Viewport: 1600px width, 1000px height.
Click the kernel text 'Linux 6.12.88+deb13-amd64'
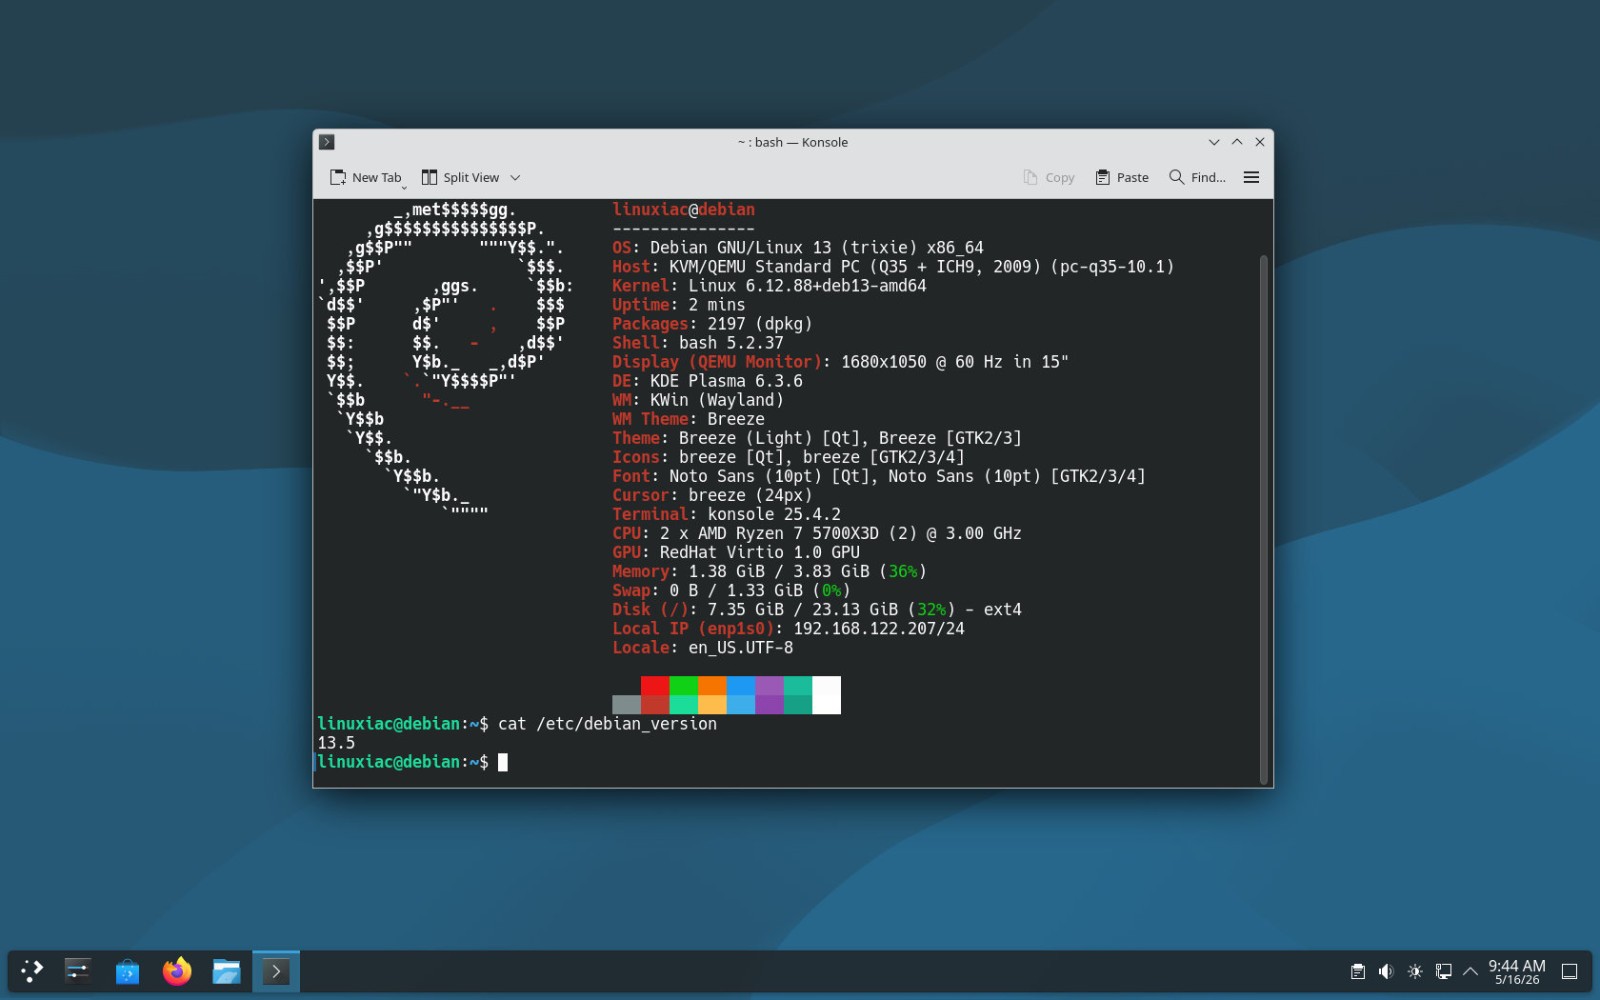(807, 286)
